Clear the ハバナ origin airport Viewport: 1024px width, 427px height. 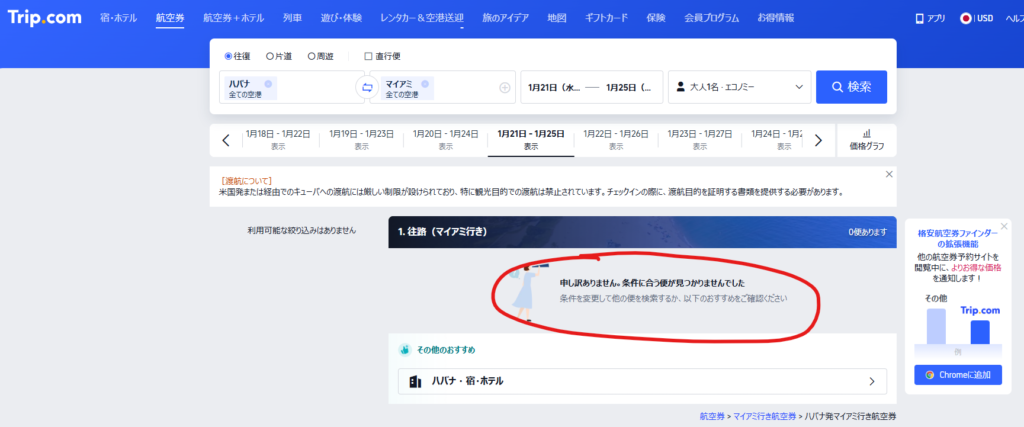(268, 84)
